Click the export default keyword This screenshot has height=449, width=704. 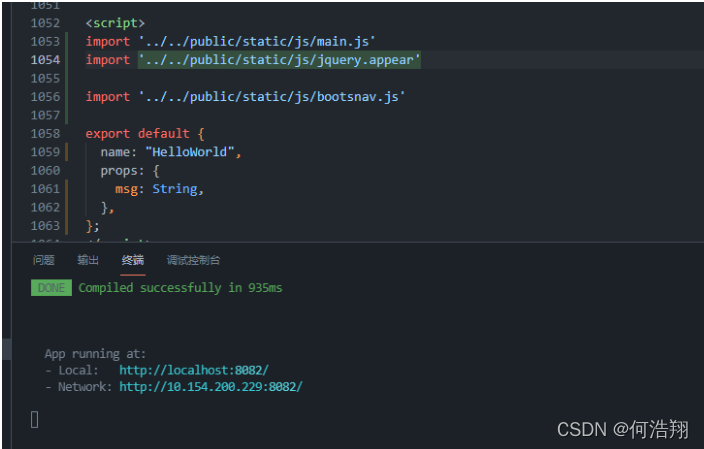137,133
